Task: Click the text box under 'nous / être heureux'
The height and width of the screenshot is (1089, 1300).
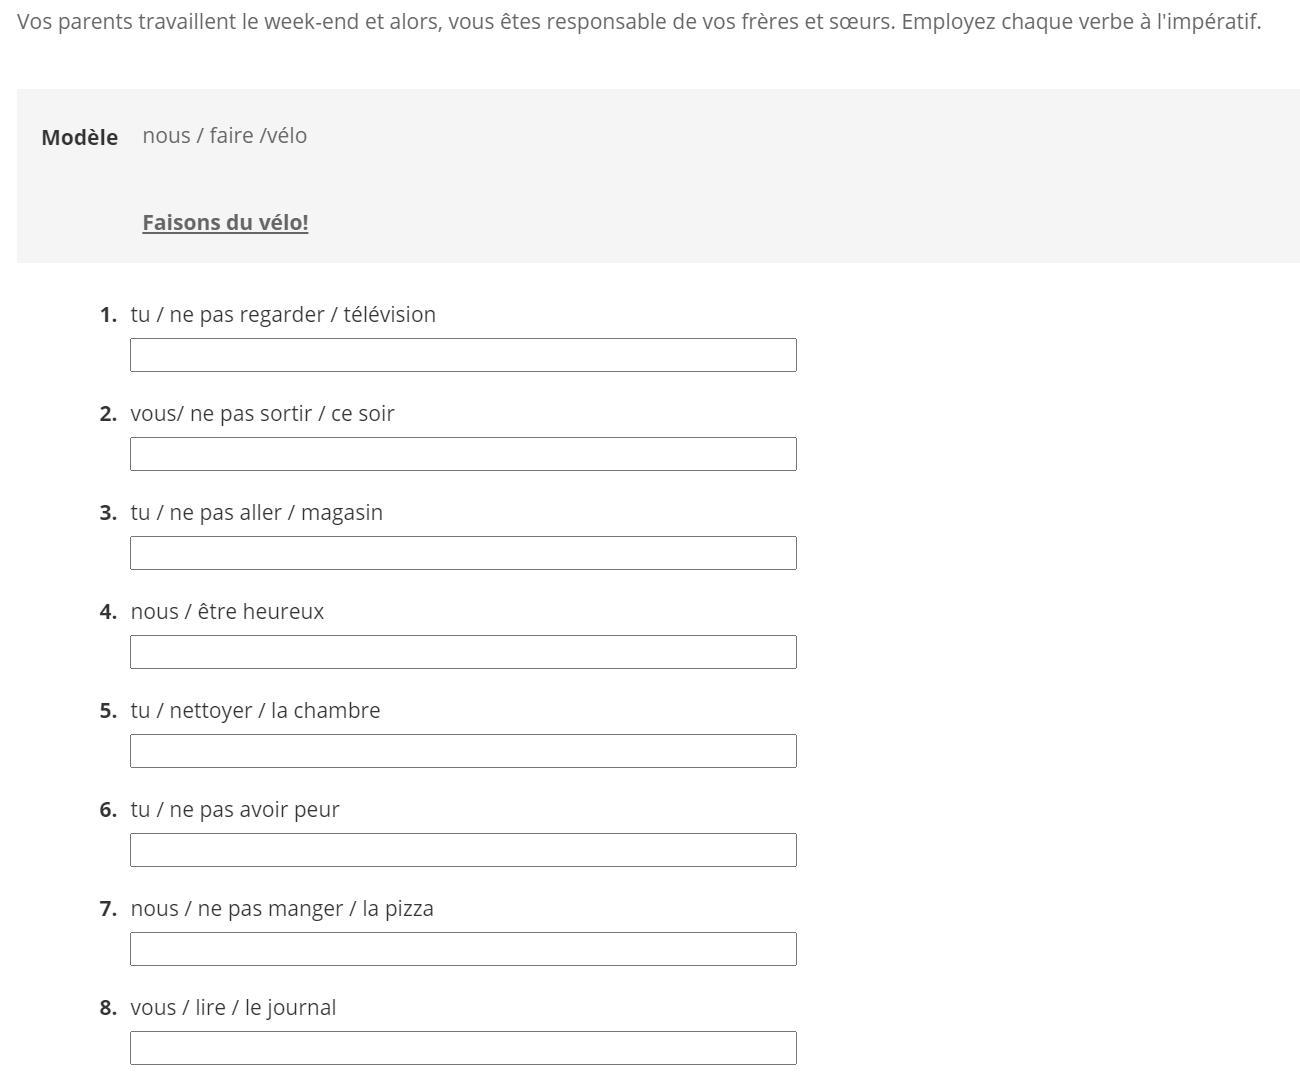Action: point(463,652)
